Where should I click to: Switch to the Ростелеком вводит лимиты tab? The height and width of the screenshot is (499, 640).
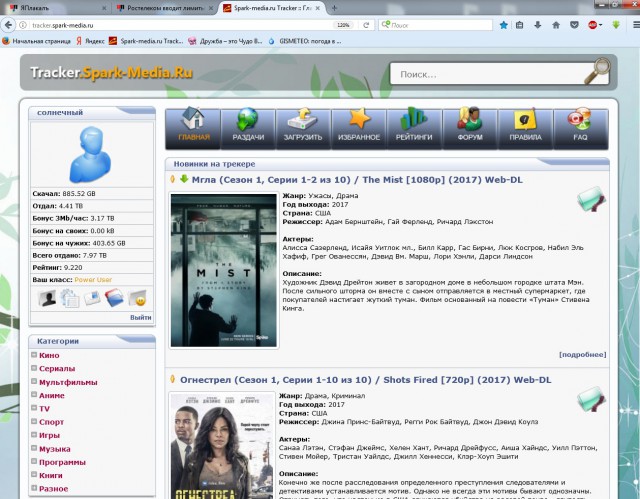(x=165, y=8)
